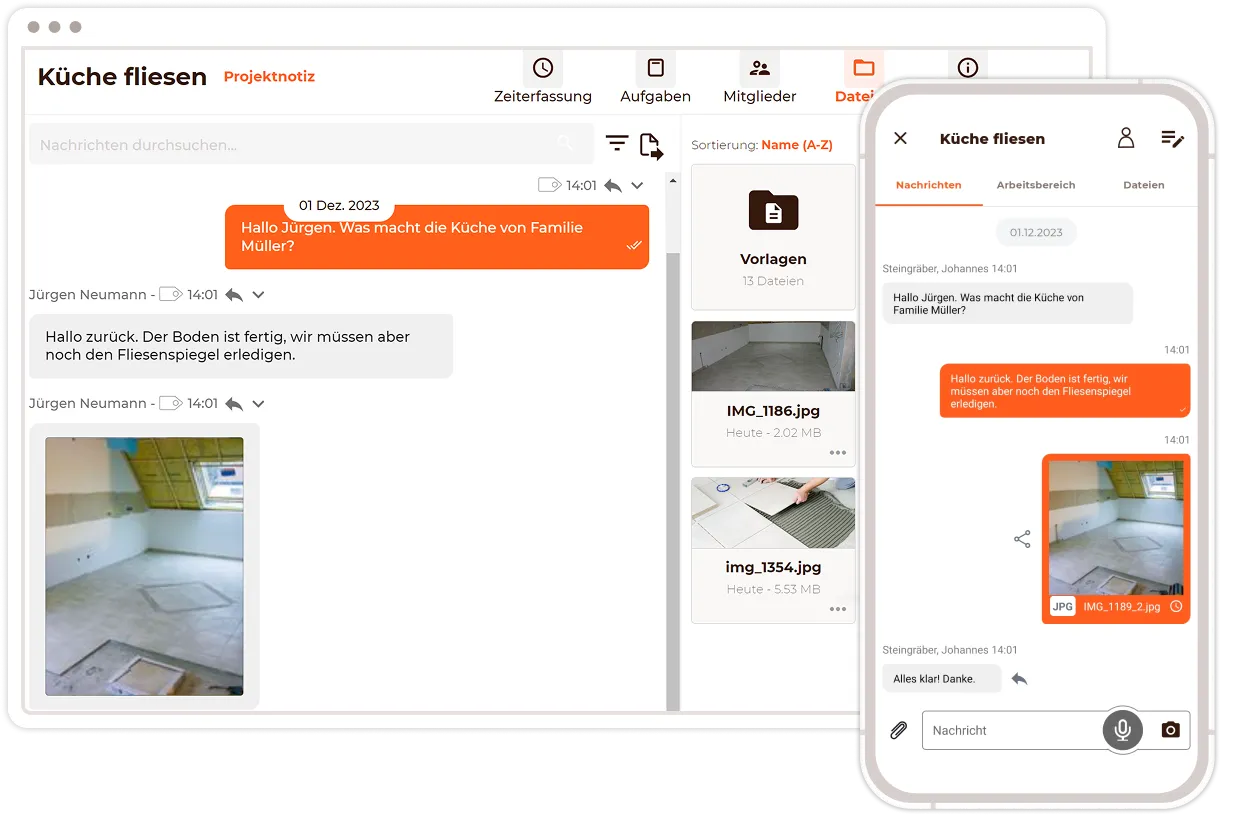Select the Küche fliesen project title

(x=122, y=76)
